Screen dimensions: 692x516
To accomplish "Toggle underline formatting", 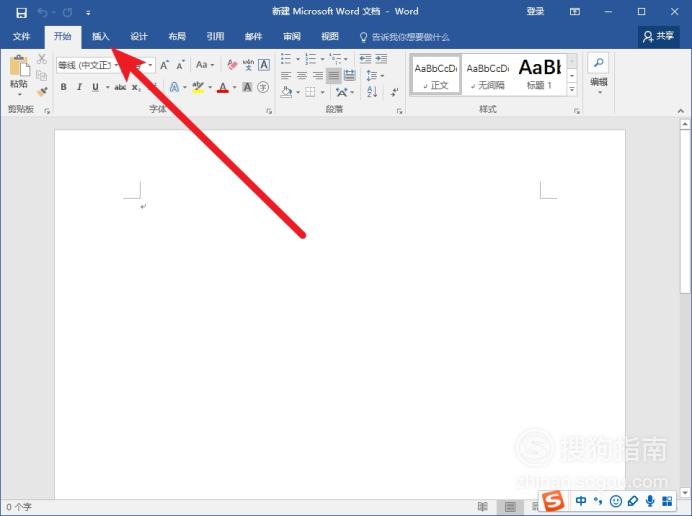I will pyautogui.click(x=95, y=87).
